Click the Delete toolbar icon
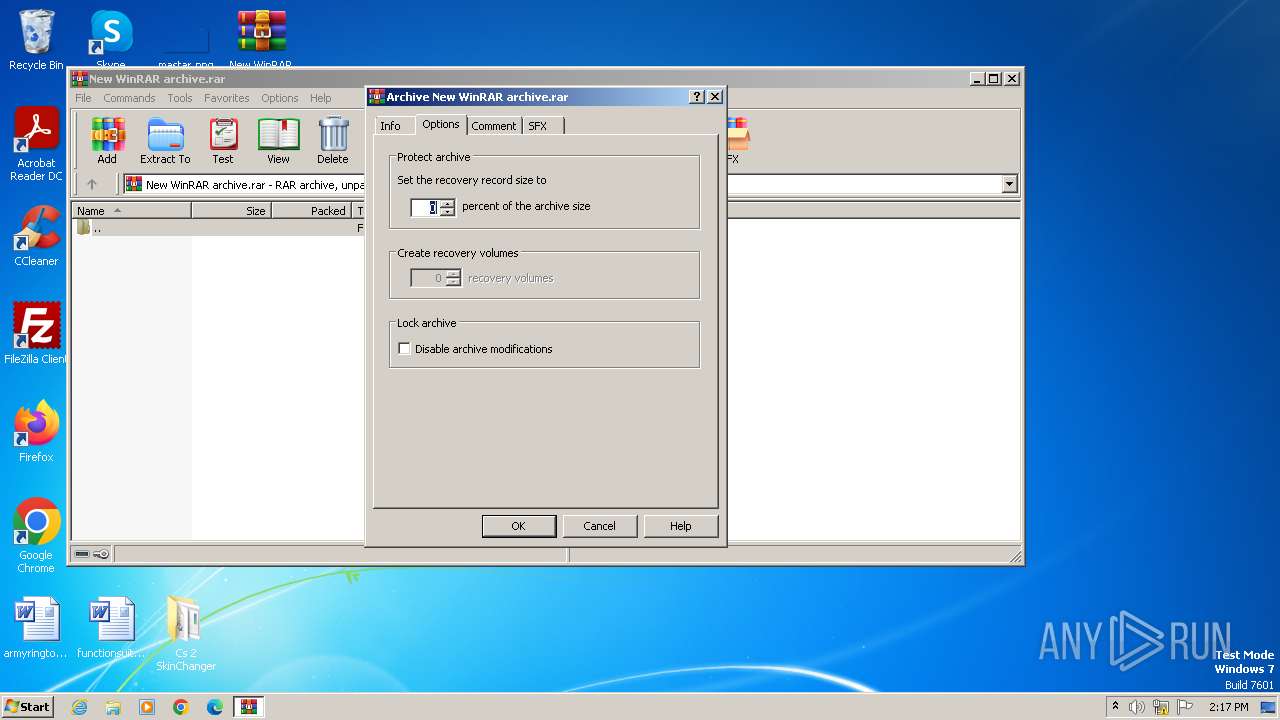 click(333, 141)
